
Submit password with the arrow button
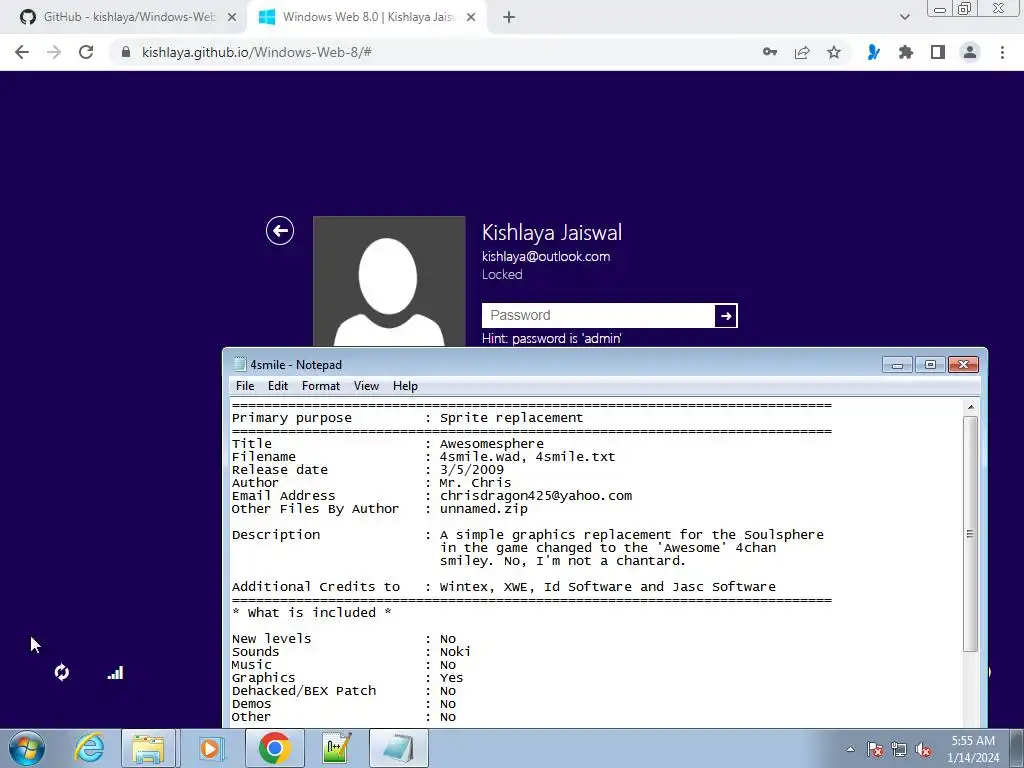726,316
